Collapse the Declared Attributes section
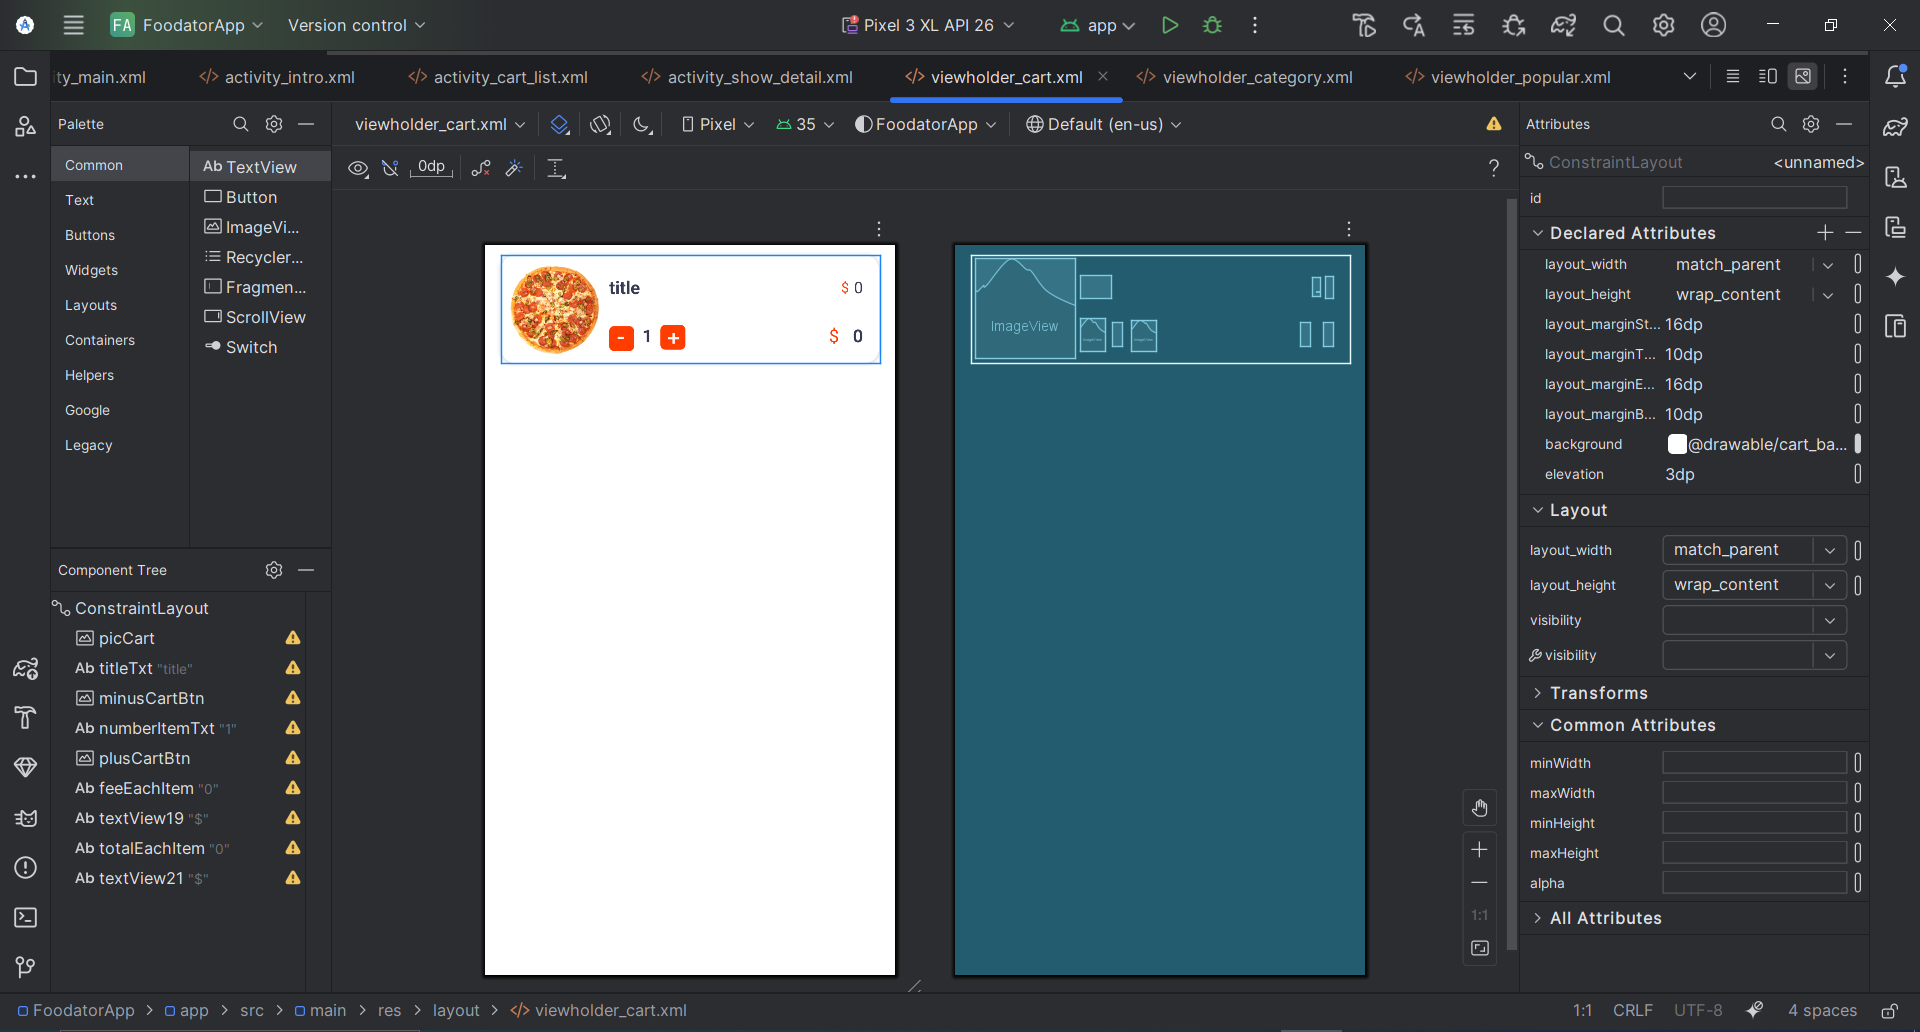 1538,233
